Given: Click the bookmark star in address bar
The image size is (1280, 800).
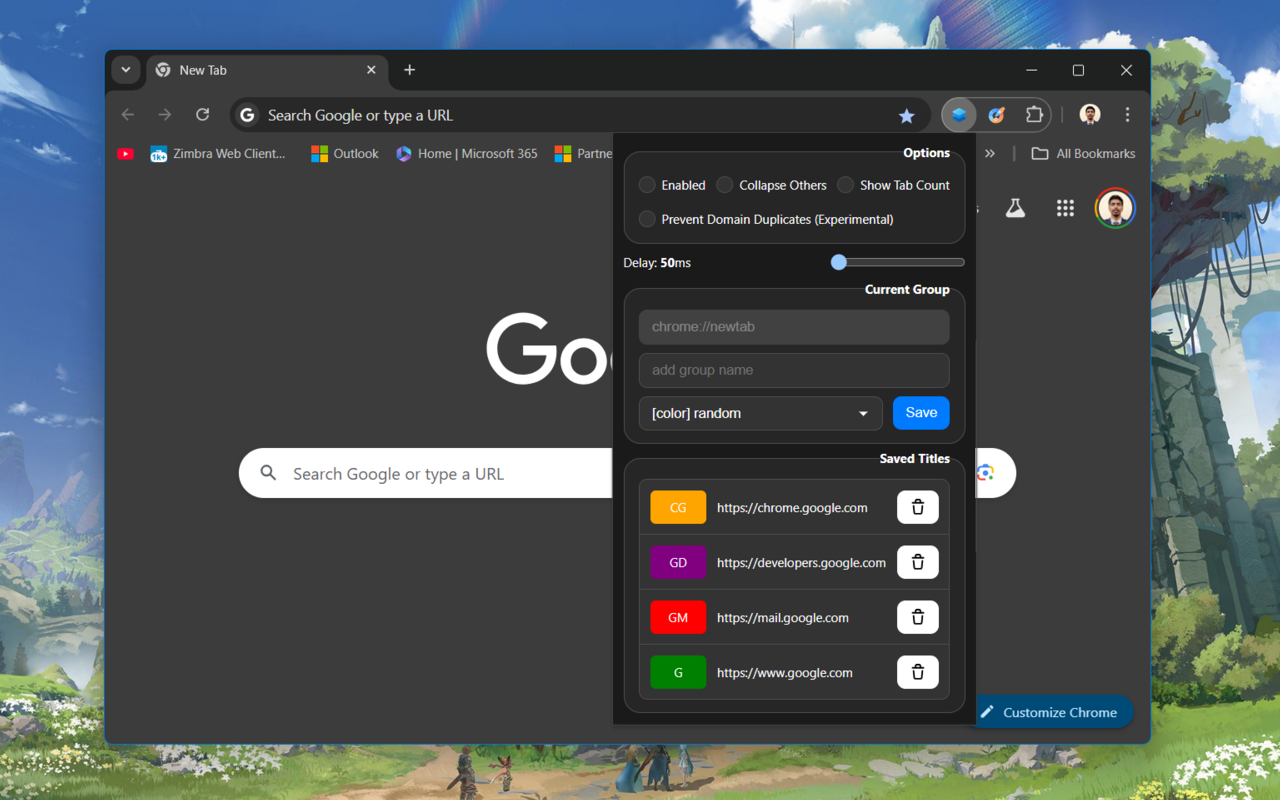Looking at the screenshot, I should click(x=906, y=116).
